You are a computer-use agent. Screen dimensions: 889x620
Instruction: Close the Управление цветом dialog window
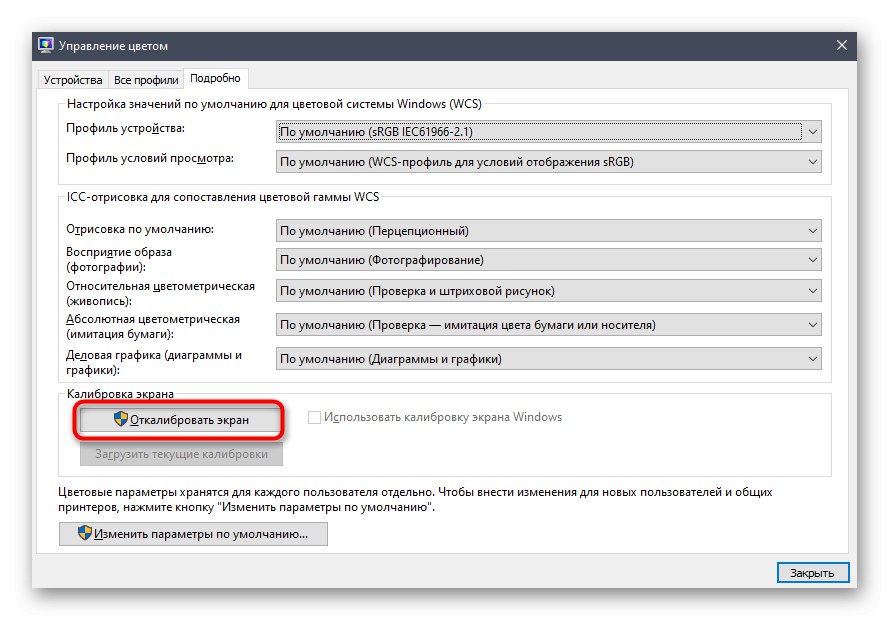point(841,45)
